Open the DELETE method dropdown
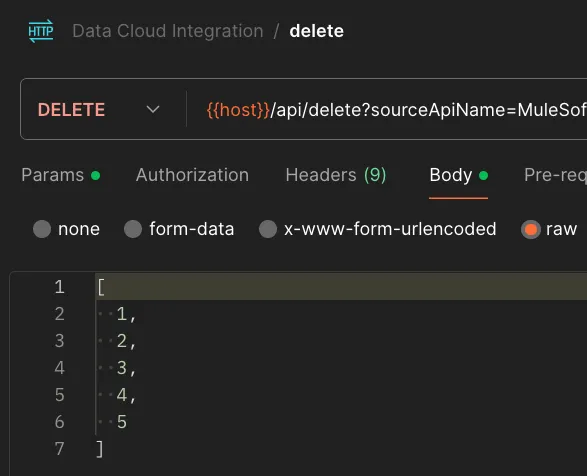The width and height of the screenshot is (587, 476). click(99, 110)
